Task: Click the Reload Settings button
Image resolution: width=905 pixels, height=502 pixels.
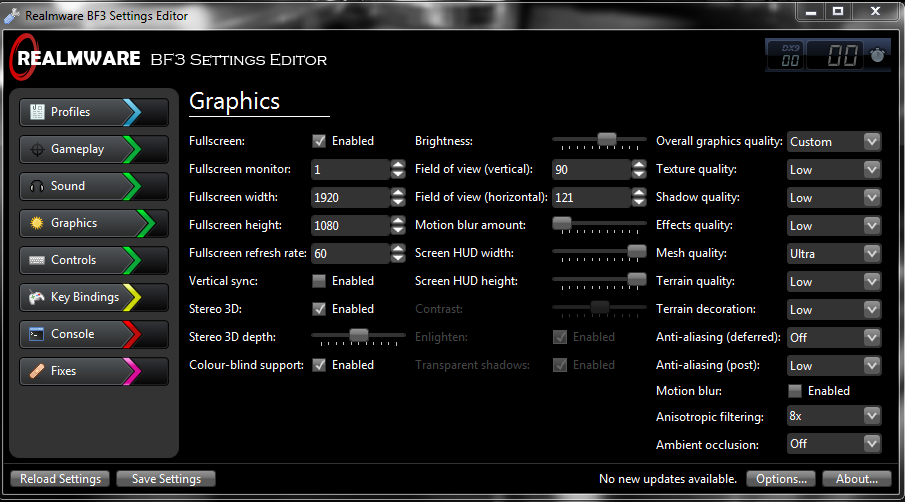Action: (x=60, y=479)
